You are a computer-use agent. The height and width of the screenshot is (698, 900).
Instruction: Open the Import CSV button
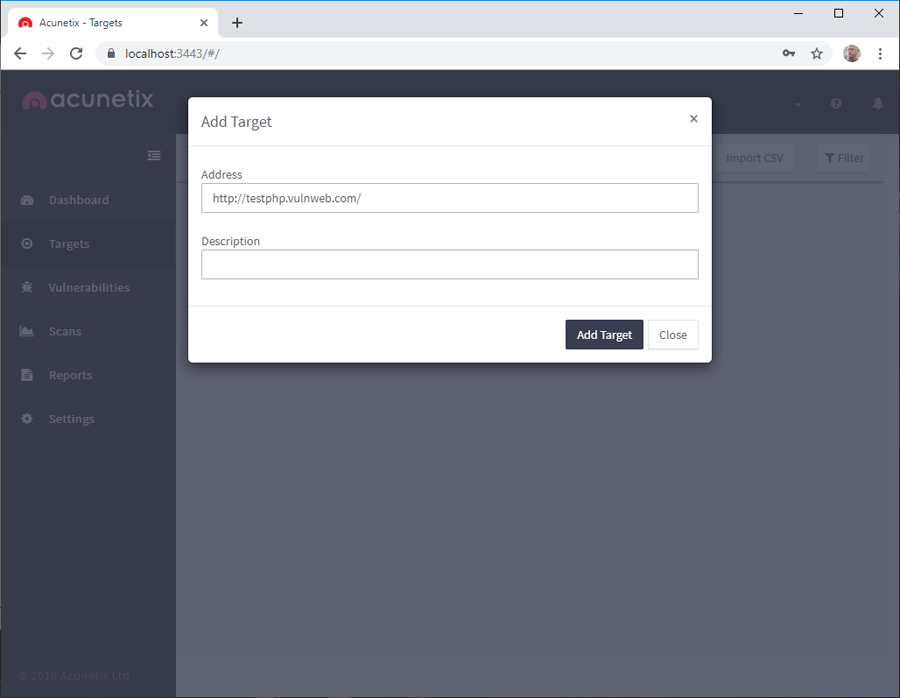[x=754, y=158]
